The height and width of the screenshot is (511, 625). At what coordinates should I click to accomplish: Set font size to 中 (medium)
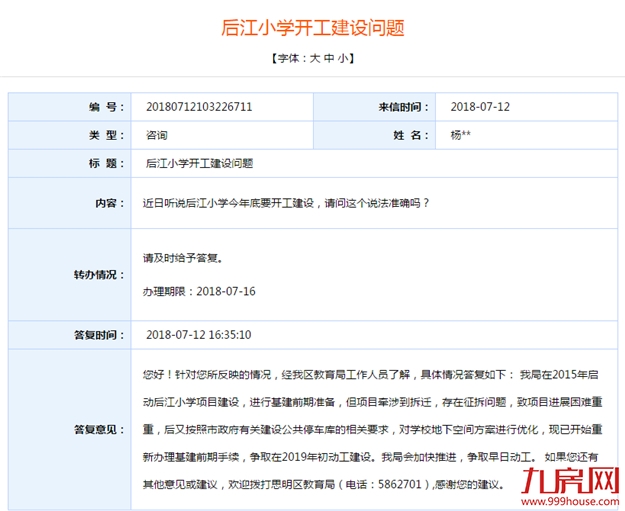(x=329, y=58)
